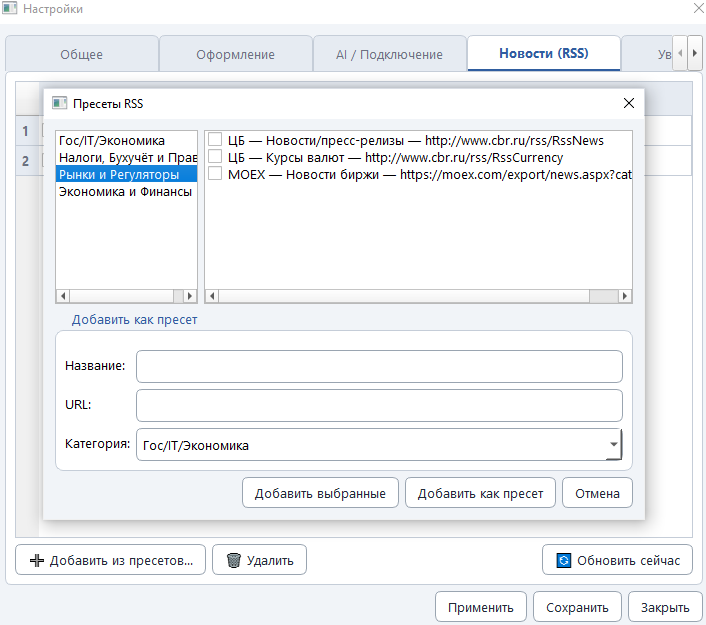The height and width of the screenshot is (625, 706).
Task: Close the Настройки window
Action: [698, 8]
